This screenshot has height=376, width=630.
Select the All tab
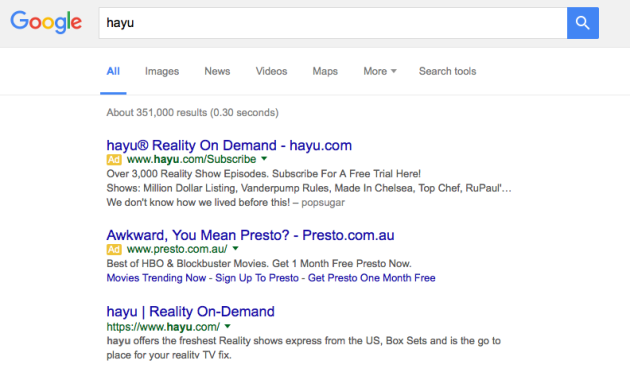[x=113, y=71]
